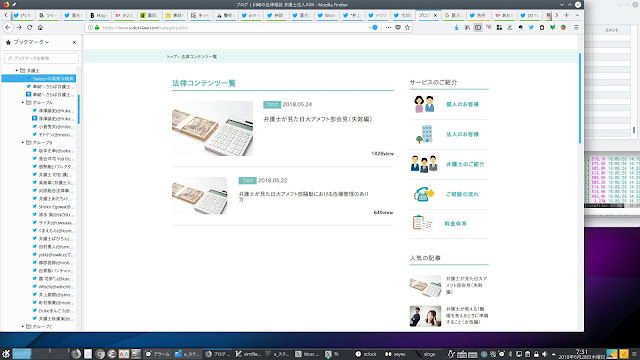Close the bookmarks sidebar
640x360 pixels.
click(x=74, y=42)
